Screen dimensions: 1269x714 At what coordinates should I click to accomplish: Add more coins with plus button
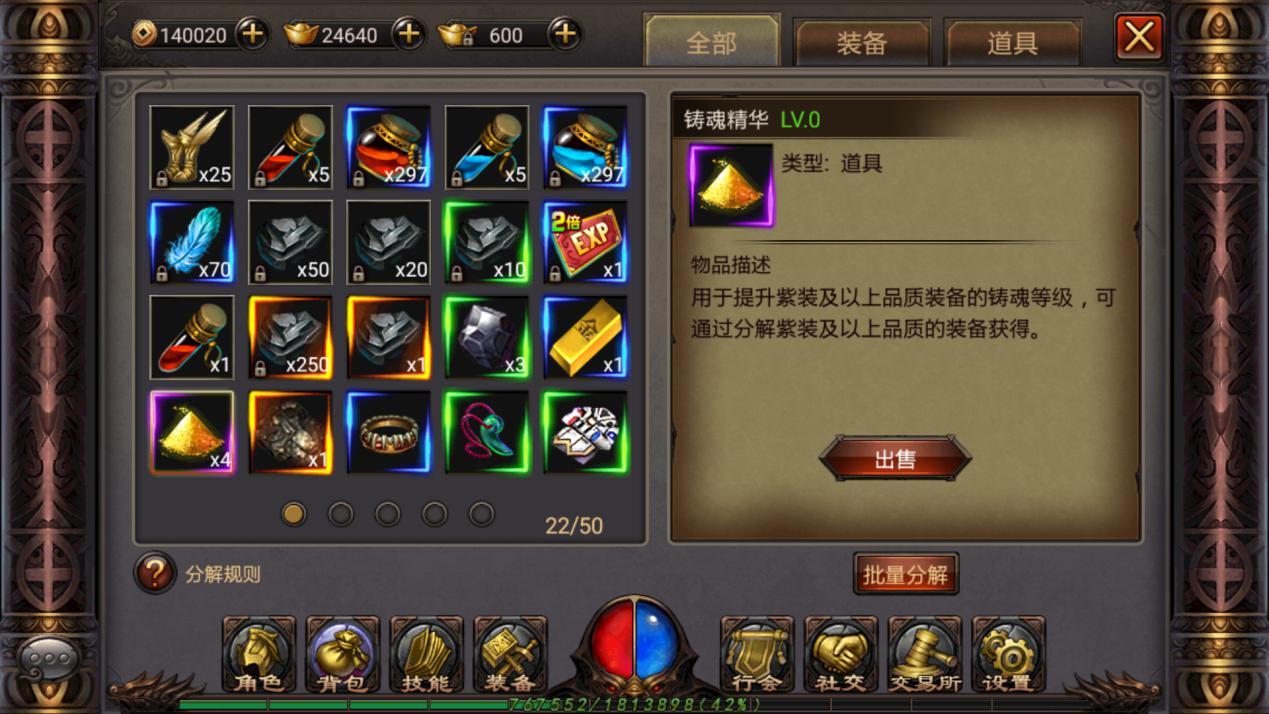tap(252, 34)
